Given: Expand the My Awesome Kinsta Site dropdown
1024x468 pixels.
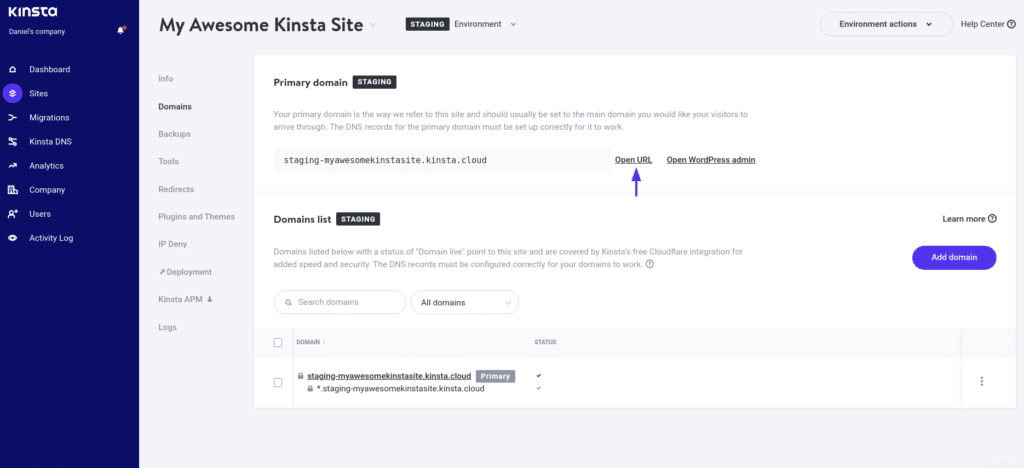Looking at the screenshot, I should (373, 25).
